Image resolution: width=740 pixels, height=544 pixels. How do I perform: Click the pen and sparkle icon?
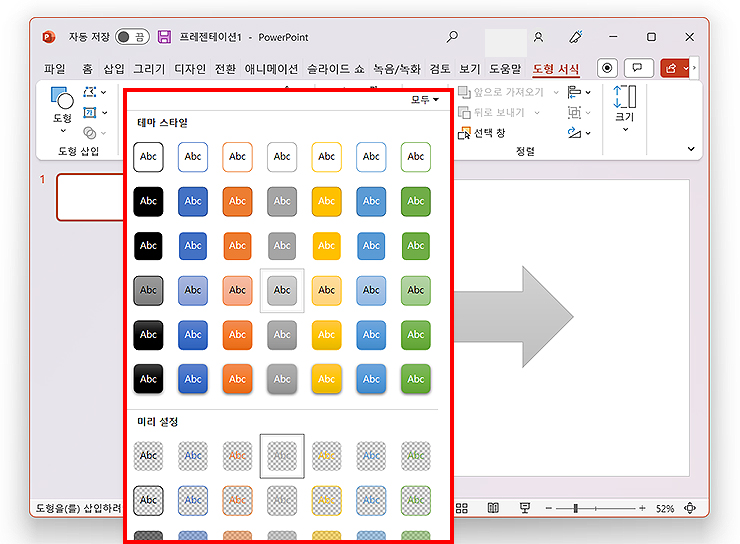click(576, 37)
